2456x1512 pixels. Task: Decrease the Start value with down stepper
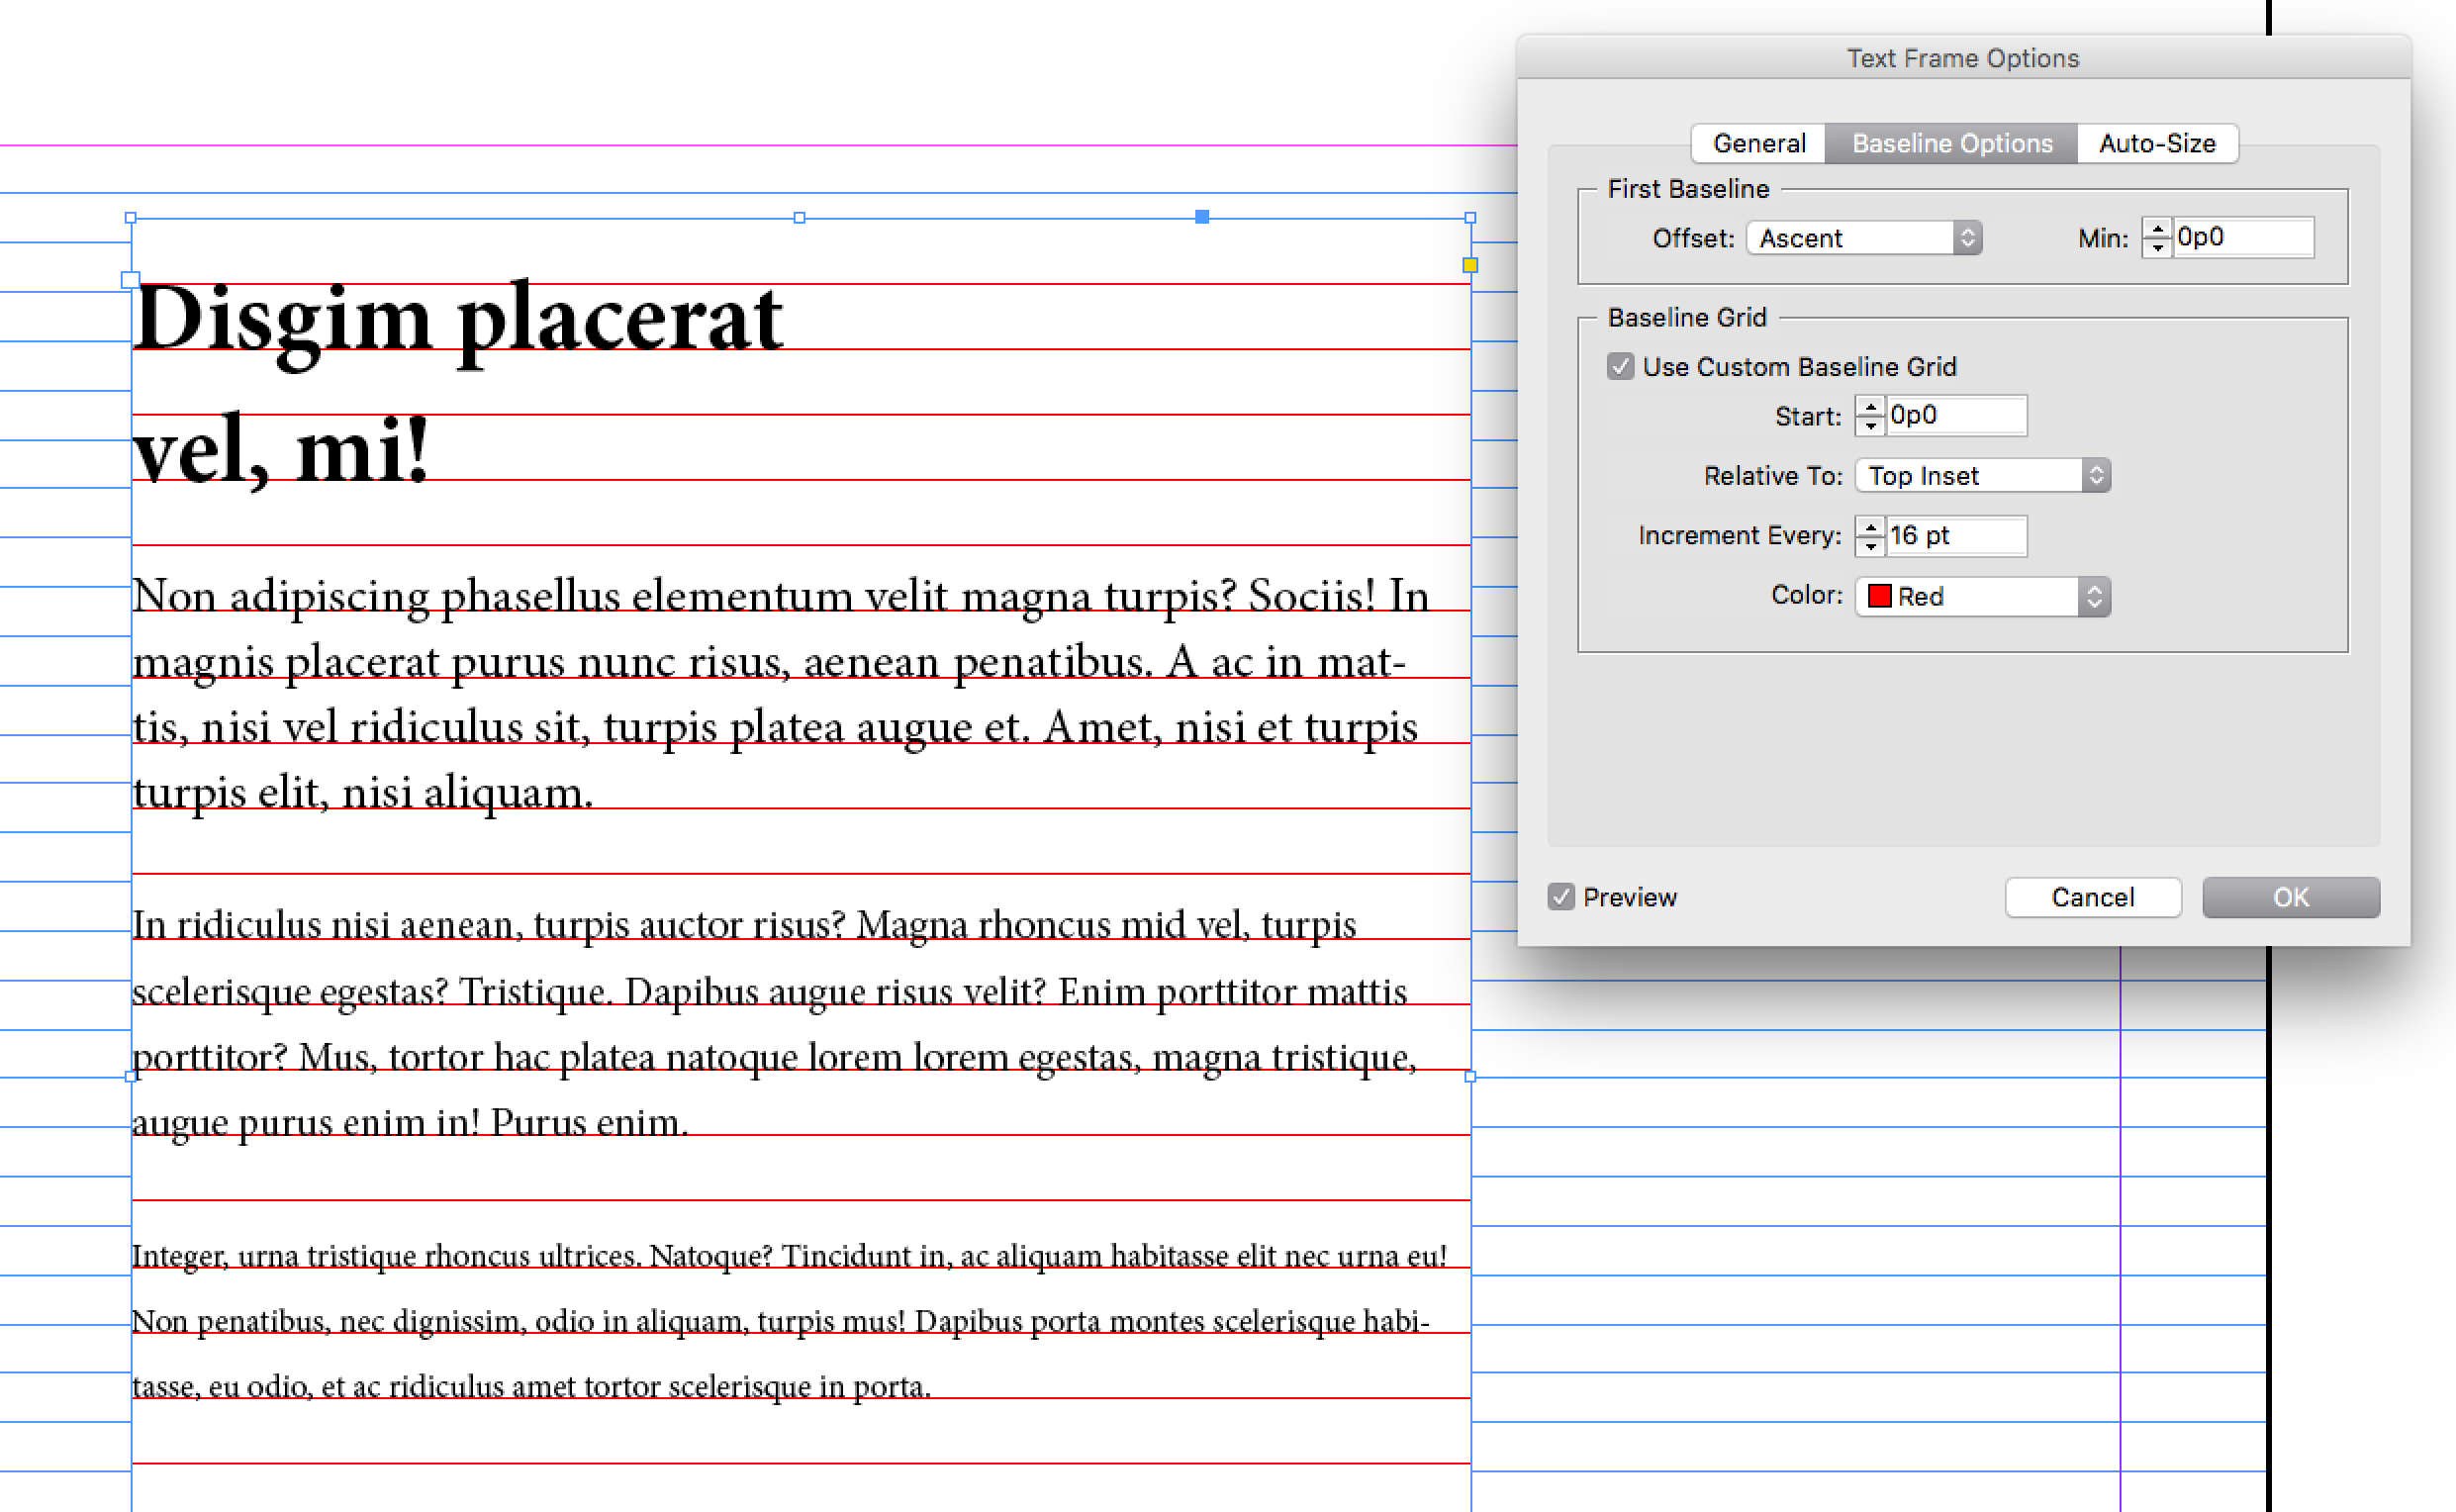[1870, 425]
